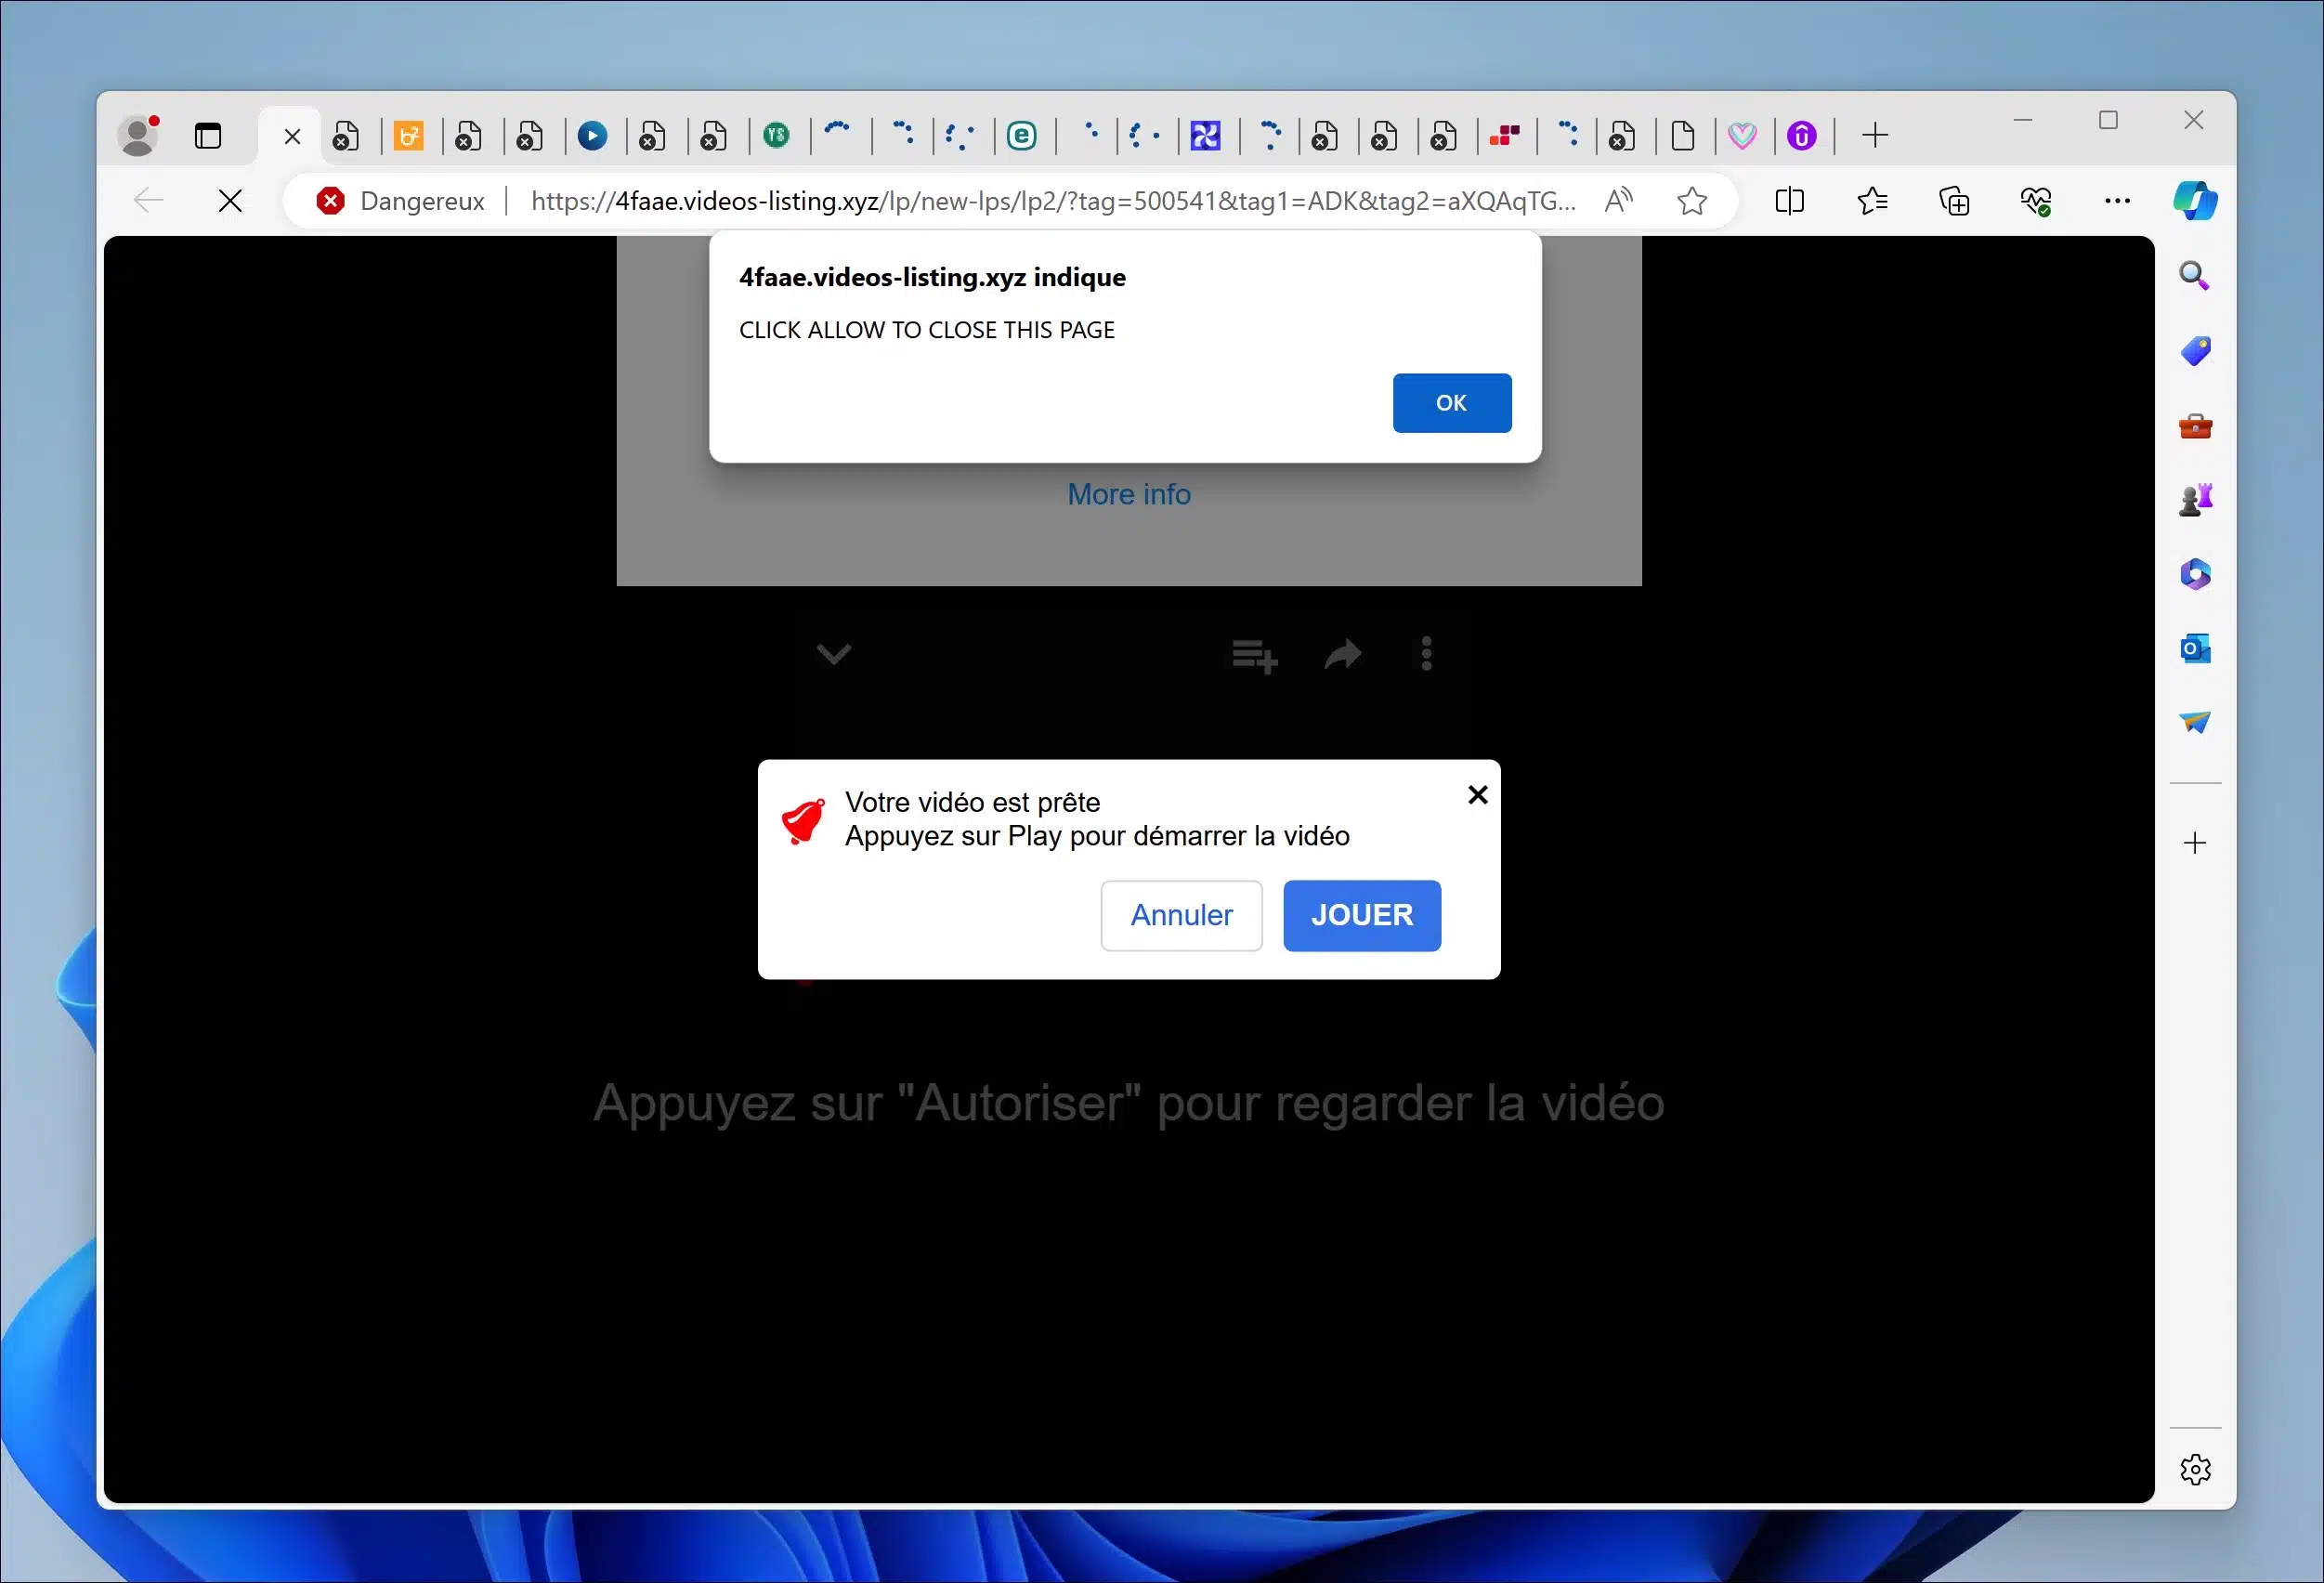The image size is (2324, 1583).
Task: Switch to the blank page tab
Action: point(1683,135)
